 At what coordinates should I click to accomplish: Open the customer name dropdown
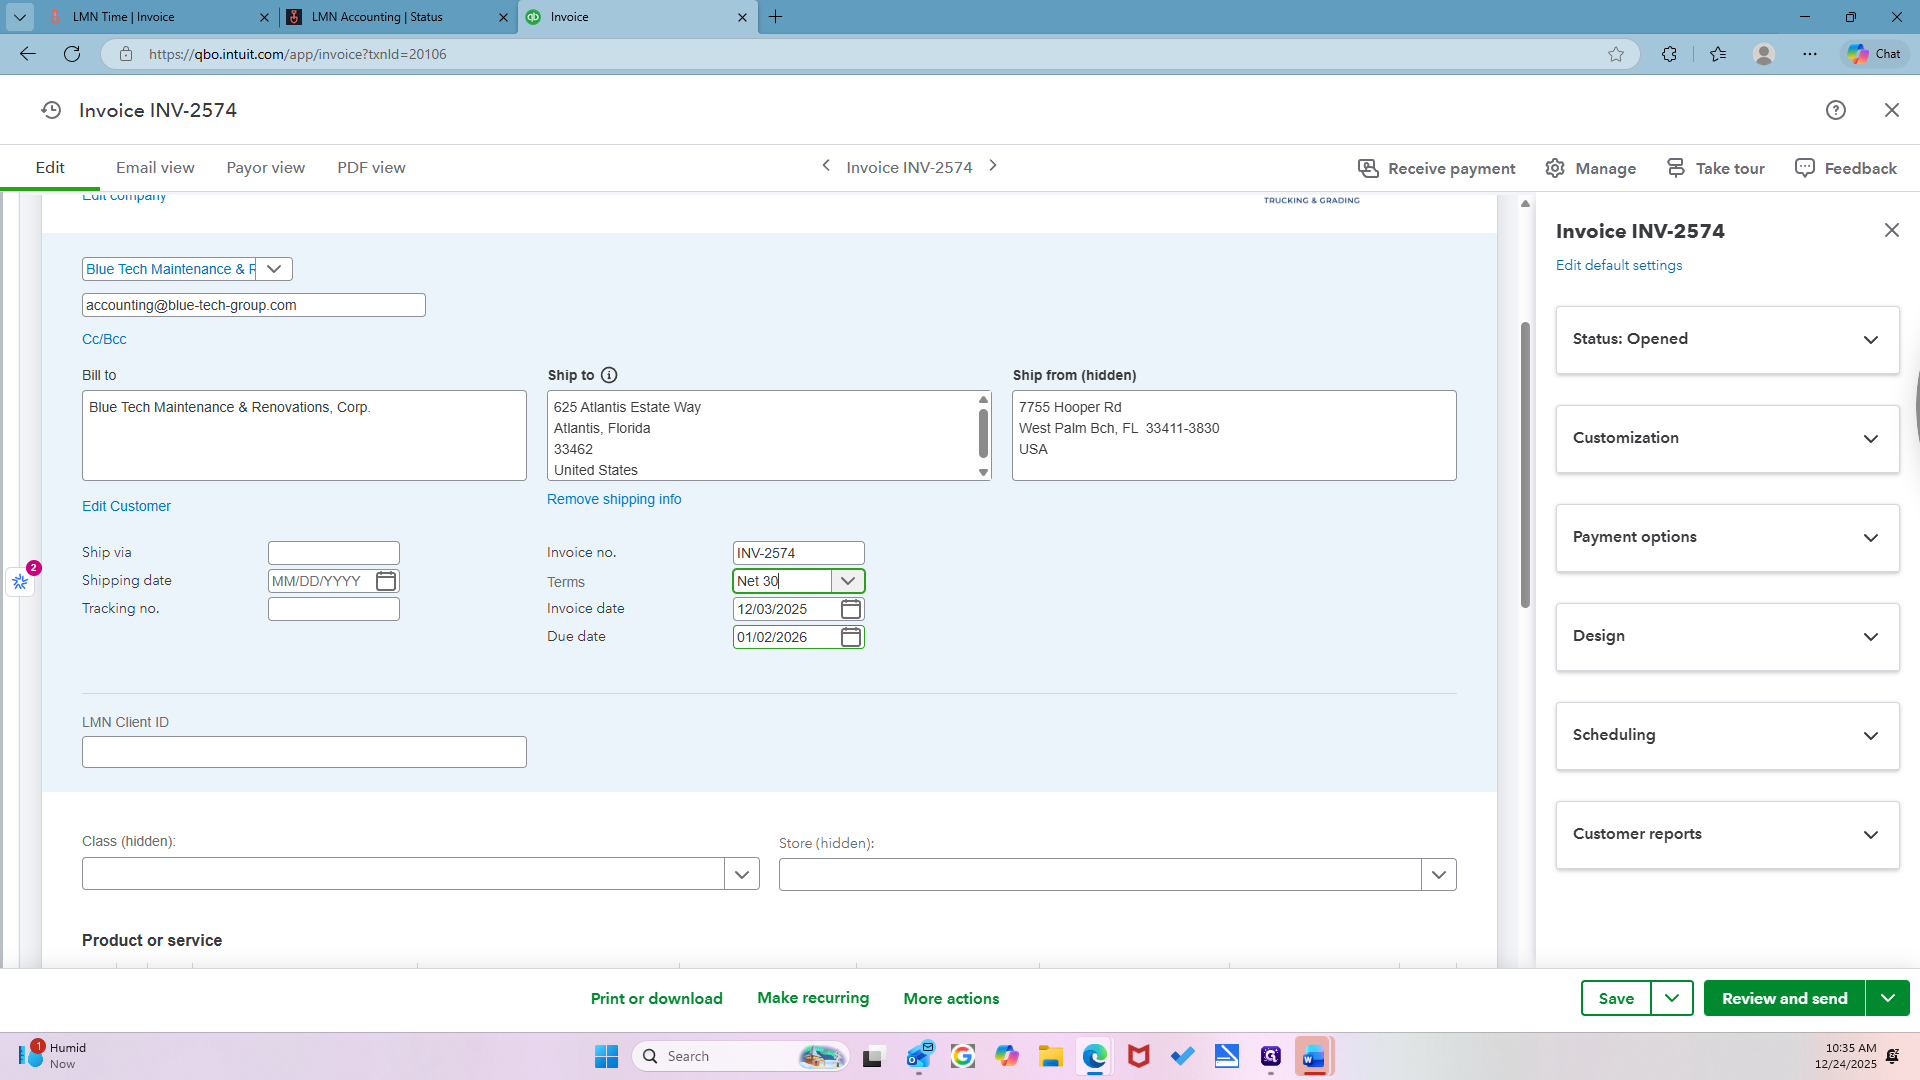(274, 269)
